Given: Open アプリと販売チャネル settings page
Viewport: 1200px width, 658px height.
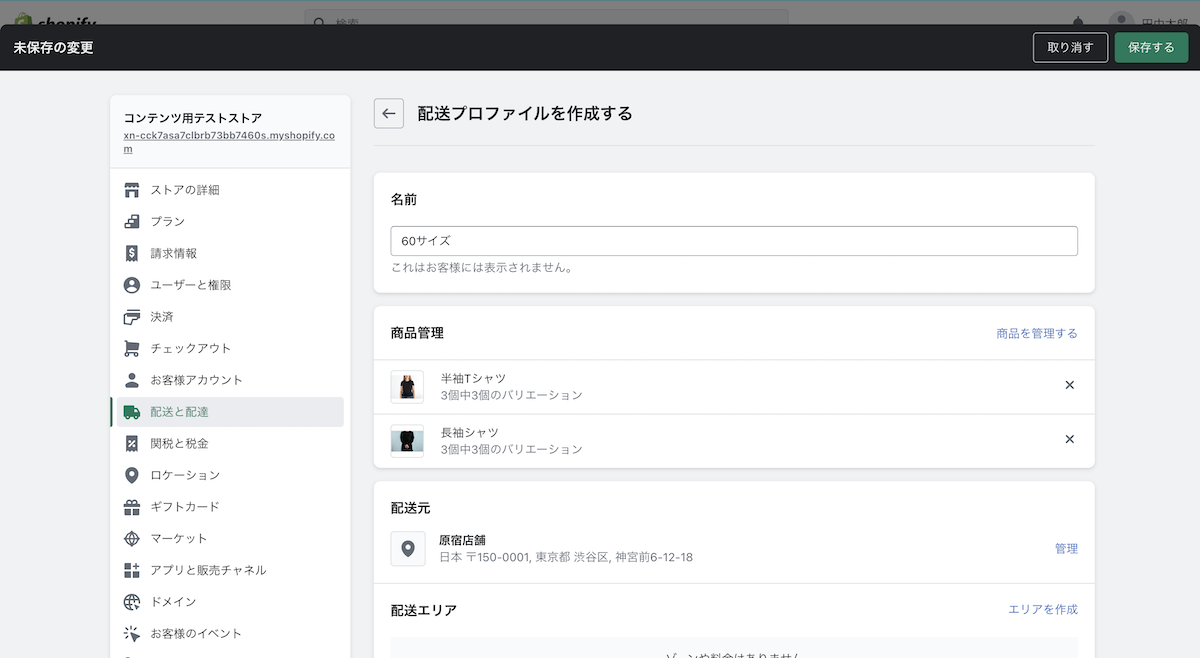Looking at the screenshot, I should [230, 570].
